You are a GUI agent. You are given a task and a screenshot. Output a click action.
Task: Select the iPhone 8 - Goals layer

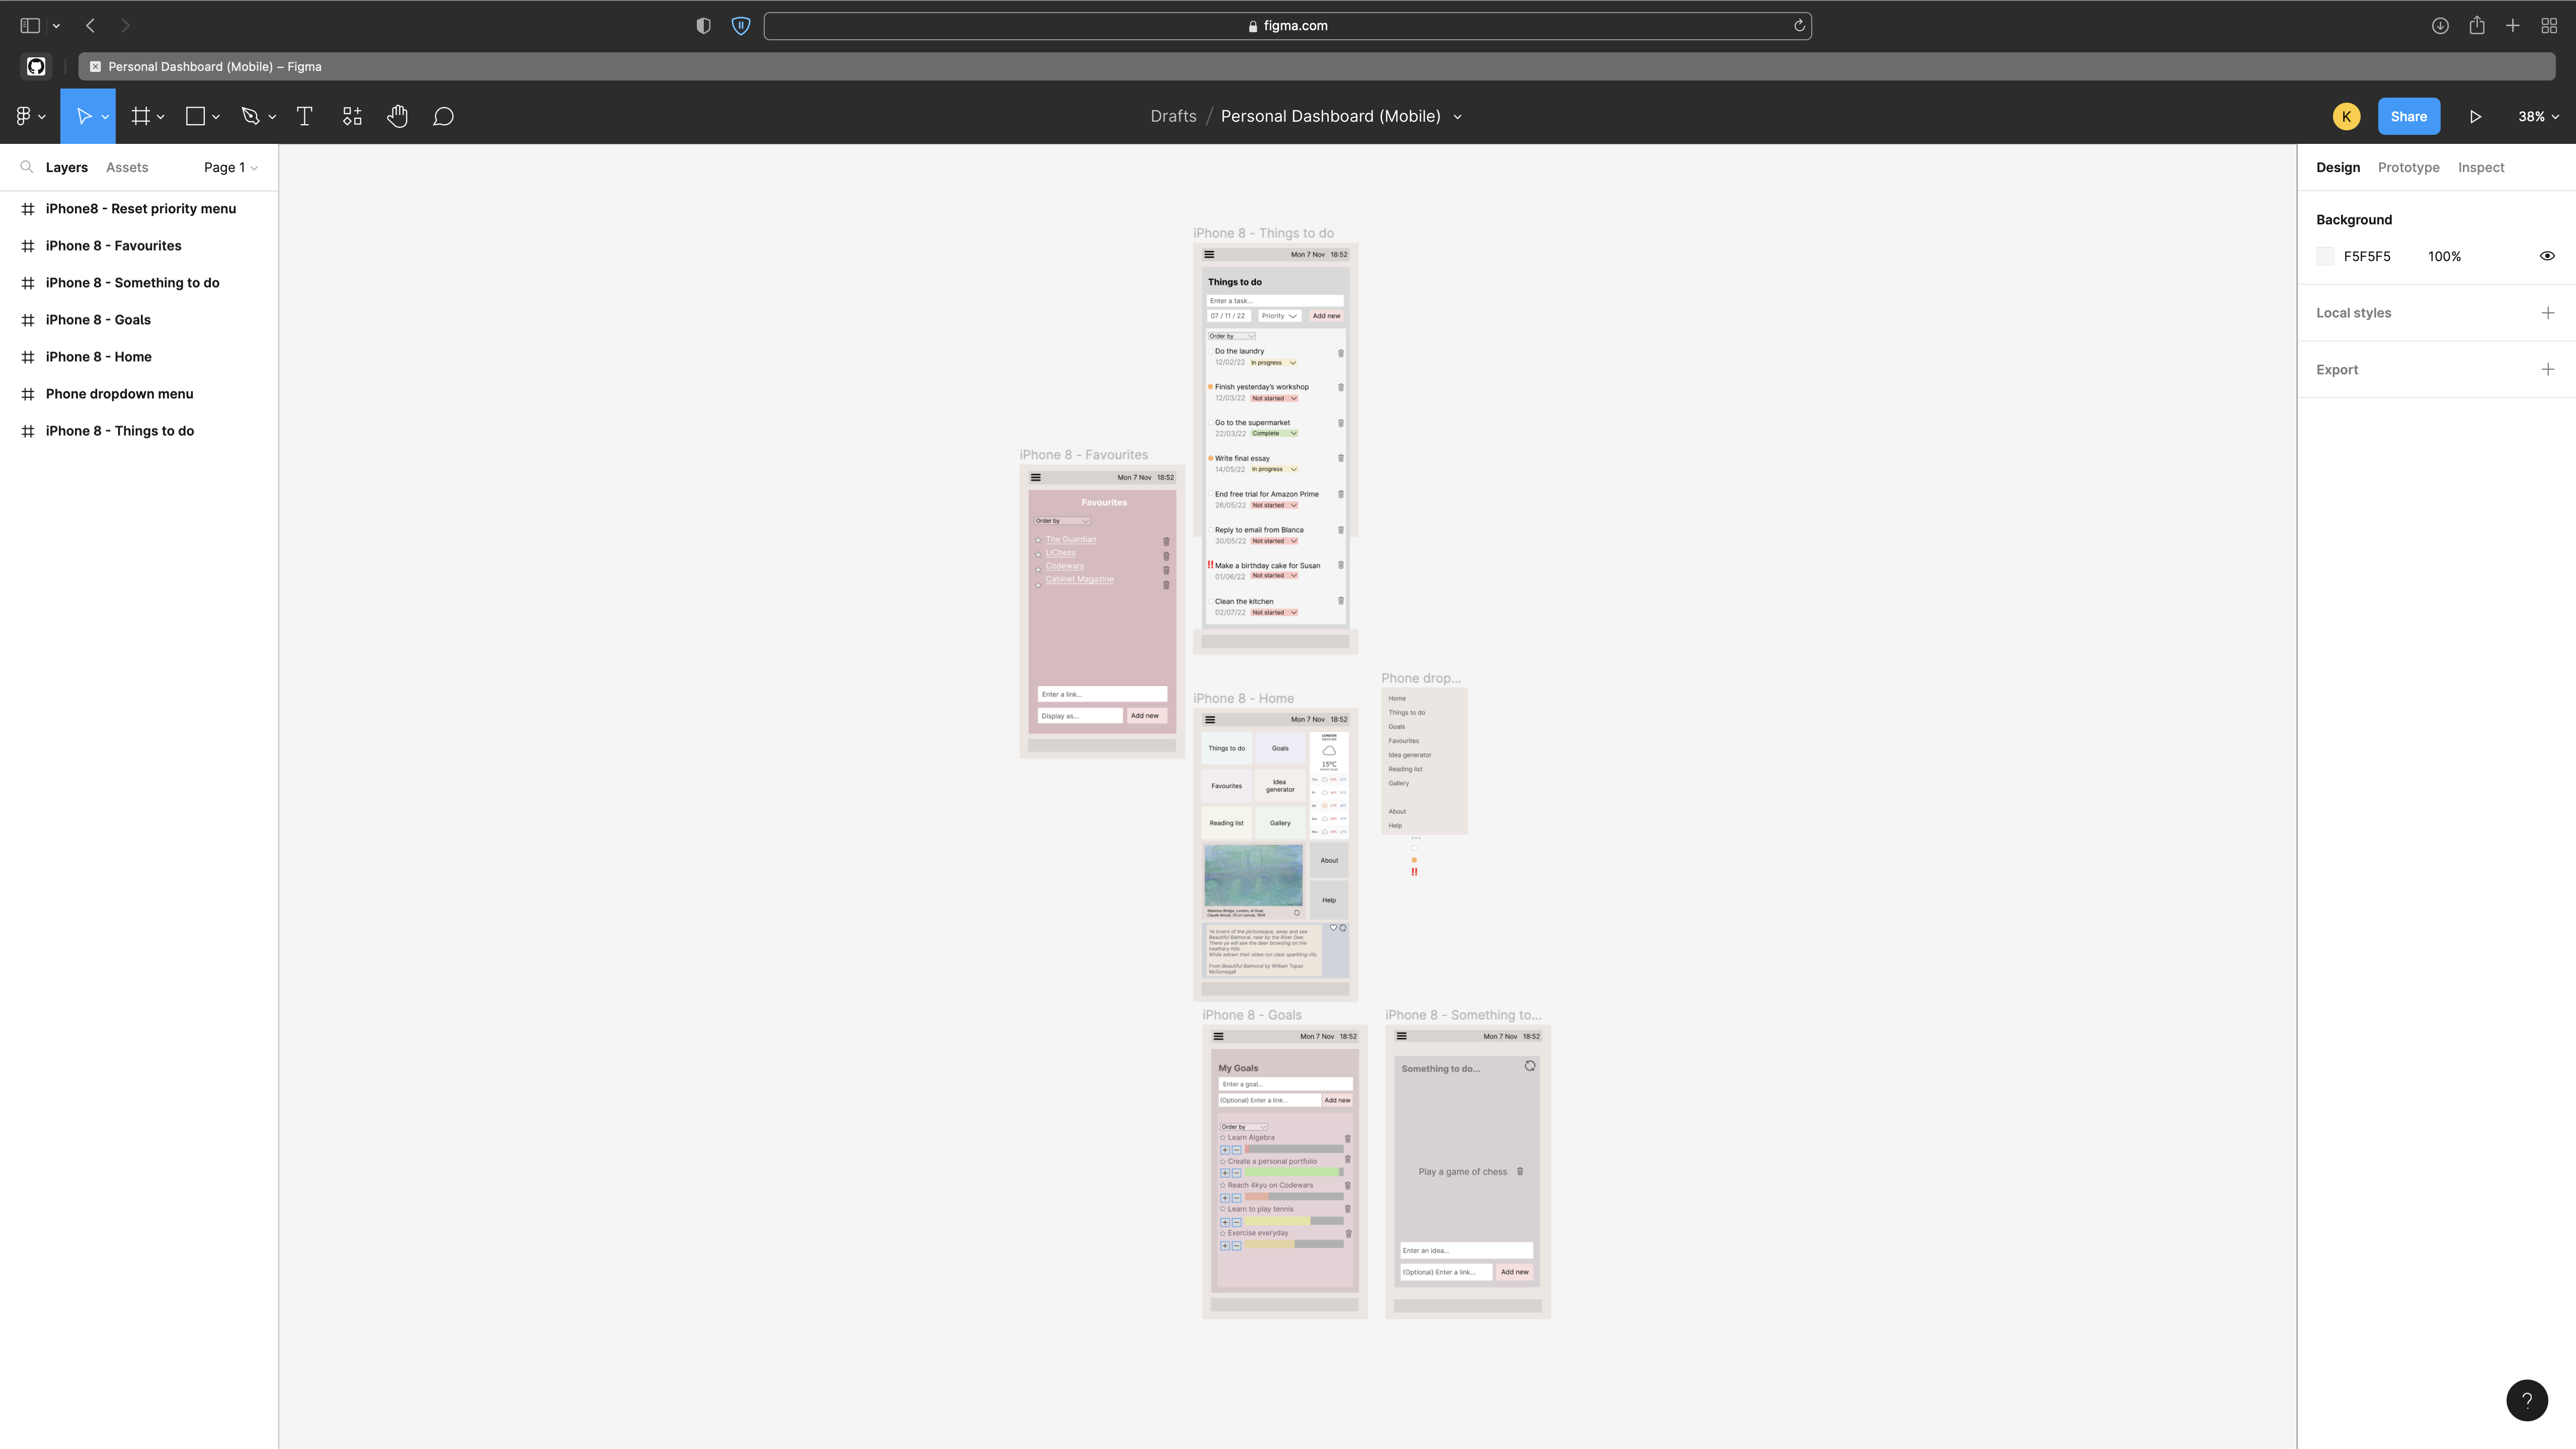point(97,319)
